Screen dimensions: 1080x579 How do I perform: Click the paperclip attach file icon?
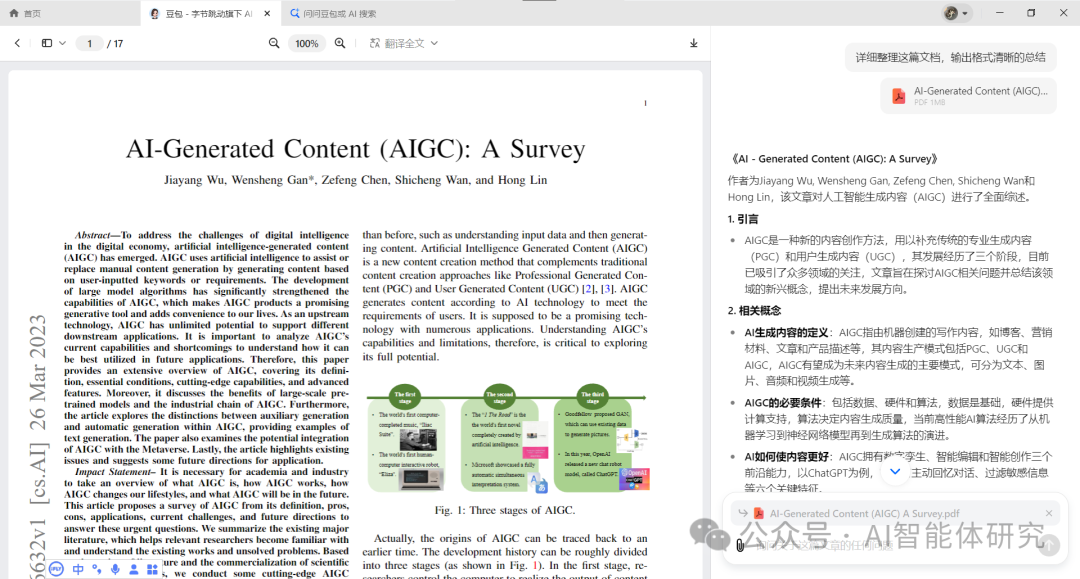[x=740, y=545]
